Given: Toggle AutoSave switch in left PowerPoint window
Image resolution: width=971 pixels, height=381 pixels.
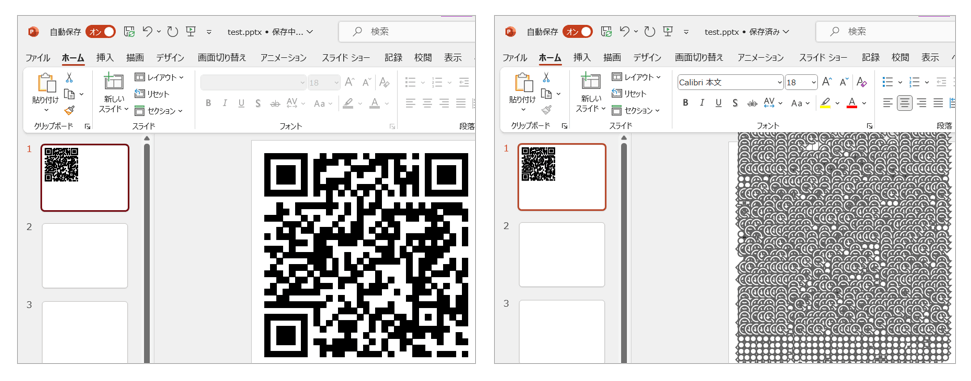Looking at the screenshot, I should point(100,32).
